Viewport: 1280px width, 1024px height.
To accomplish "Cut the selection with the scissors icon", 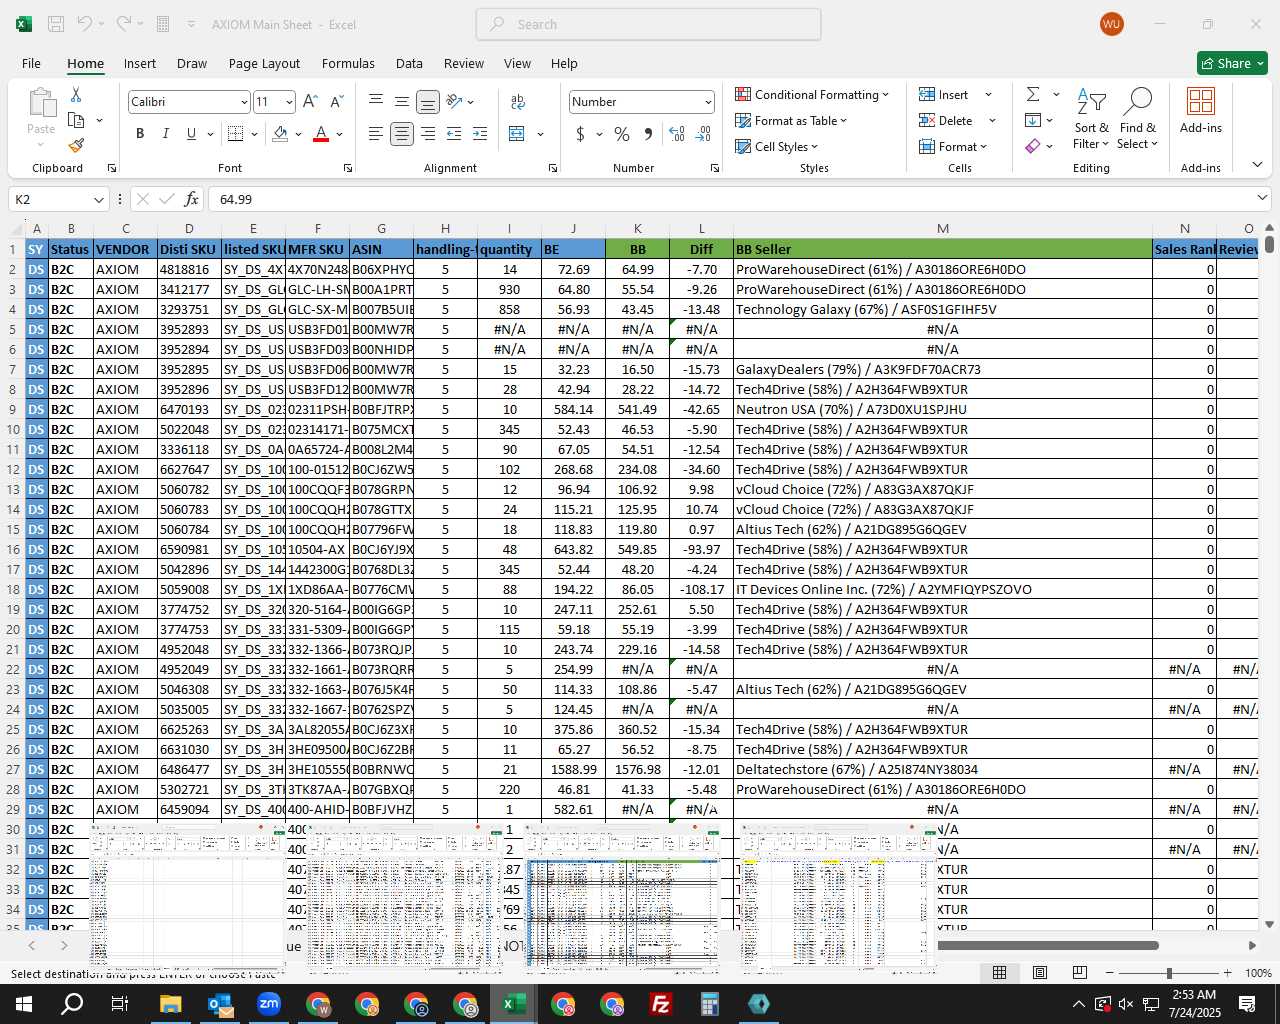I will click(76, 95).
